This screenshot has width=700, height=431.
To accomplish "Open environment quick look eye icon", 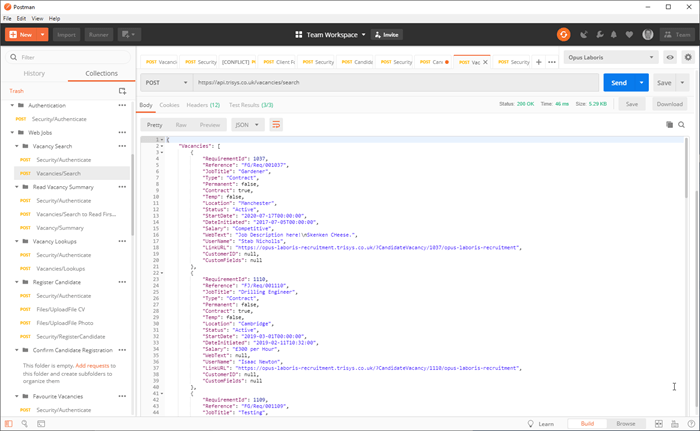I will click(670, 57).
